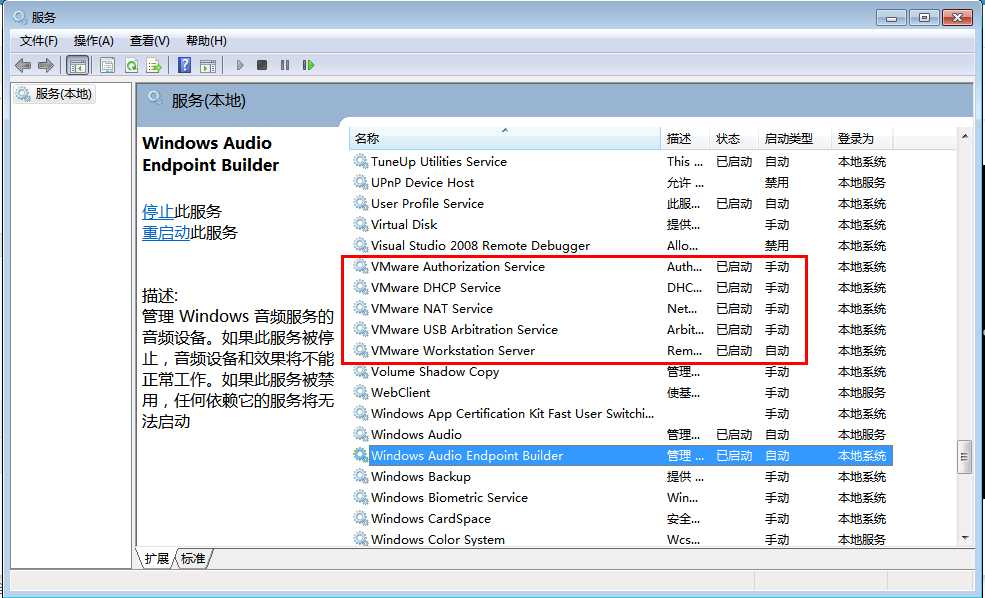985x598 pixels.
Task: Sort by the 名称 column header
Action: click(x=505, y=139)
